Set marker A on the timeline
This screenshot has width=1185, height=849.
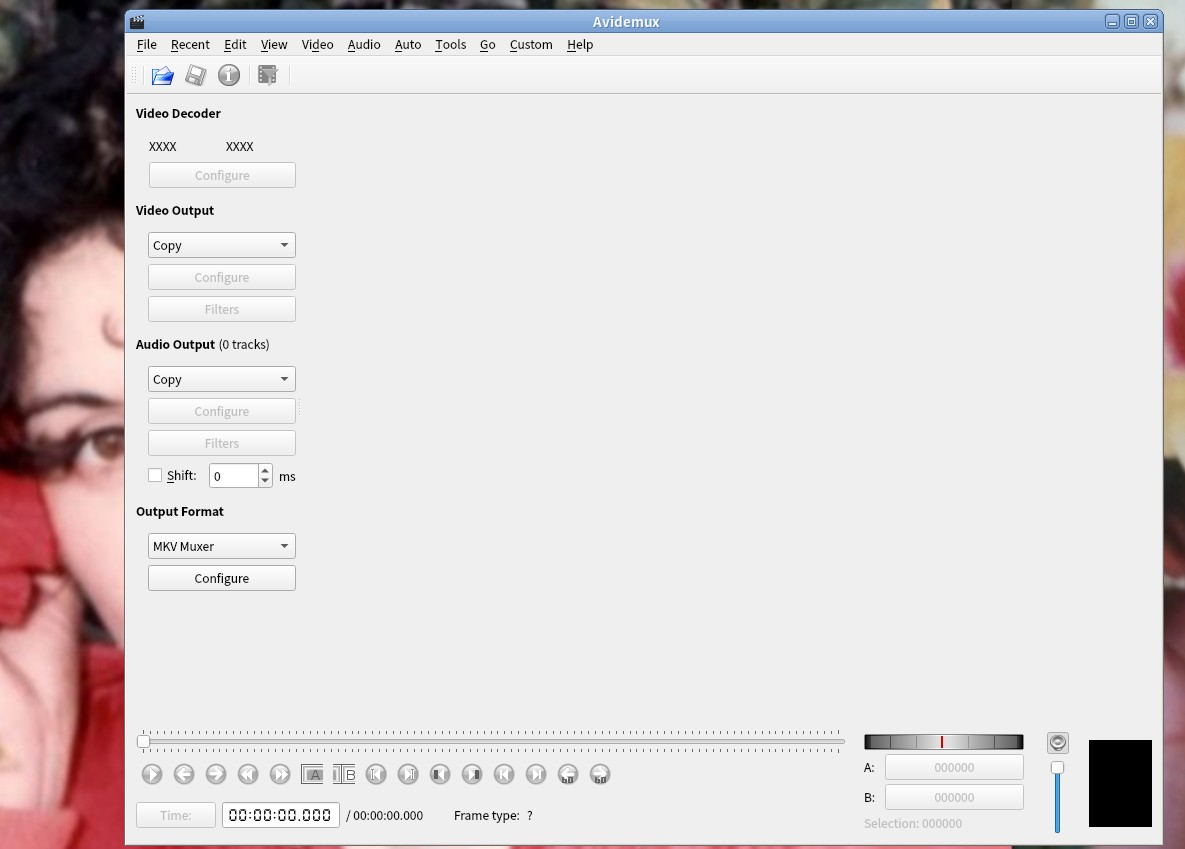[x=313, y=774]
